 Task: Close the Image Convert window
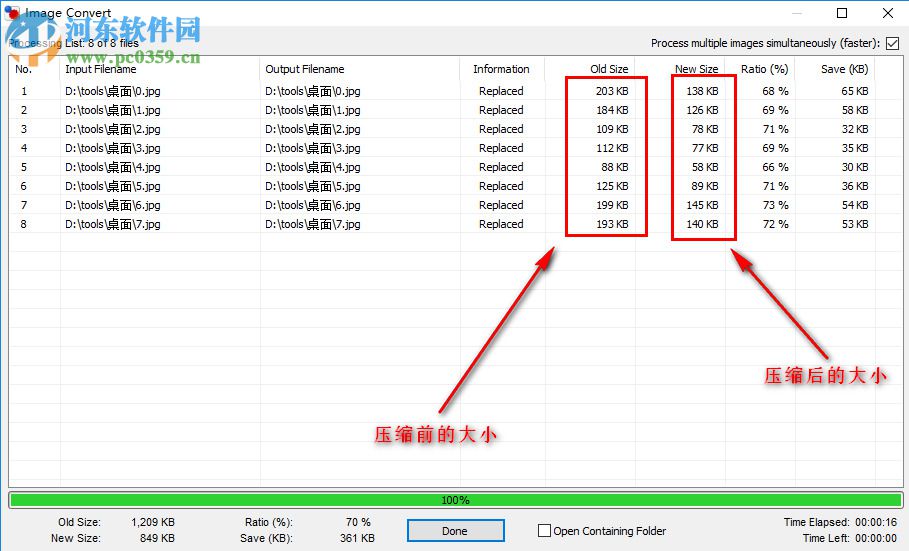click(888, 13)
